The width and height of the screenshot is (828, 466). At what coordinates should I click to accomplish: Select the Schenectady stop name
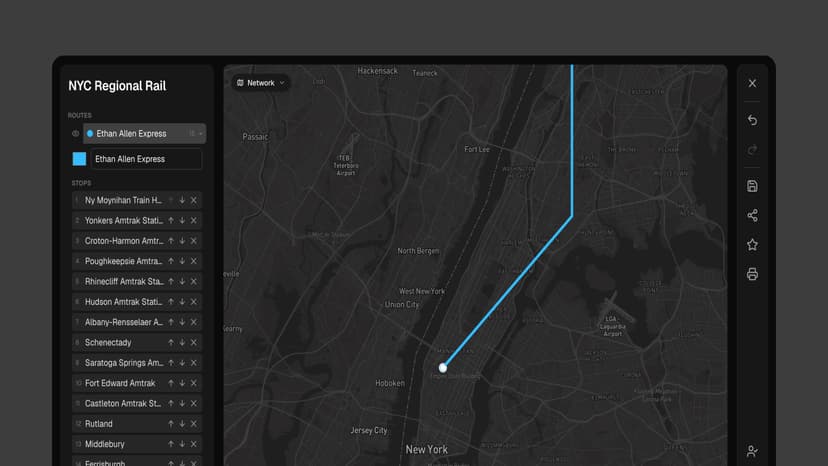pyautogui.click(x=108, y=342)
